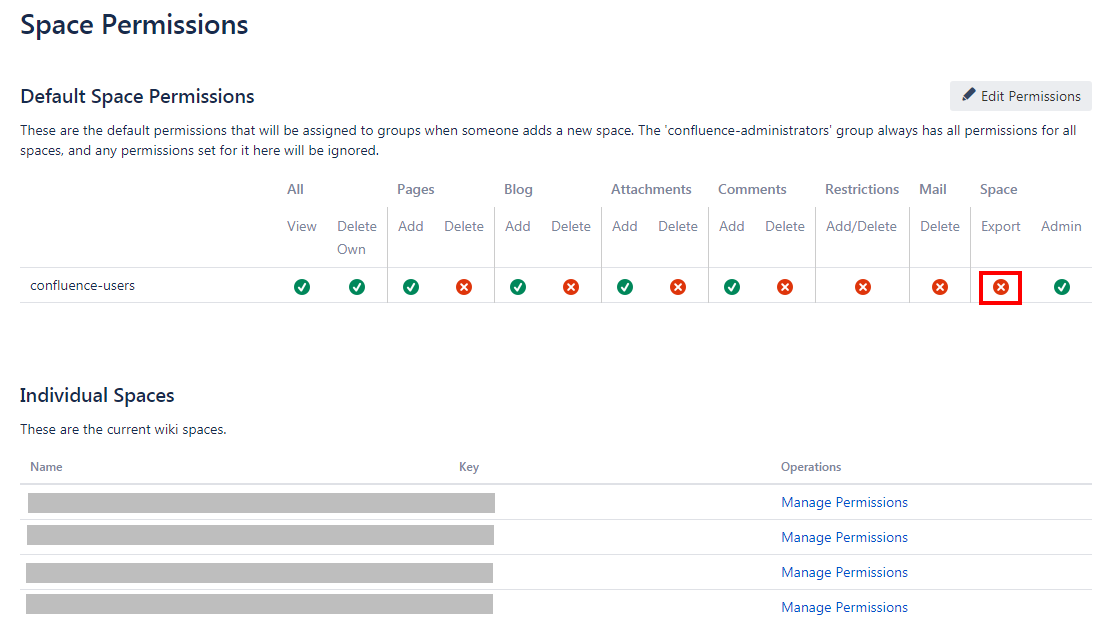Click the Delete Own green checkmark icon
This screenshot has width=1097, height=624.
[357, 287]
